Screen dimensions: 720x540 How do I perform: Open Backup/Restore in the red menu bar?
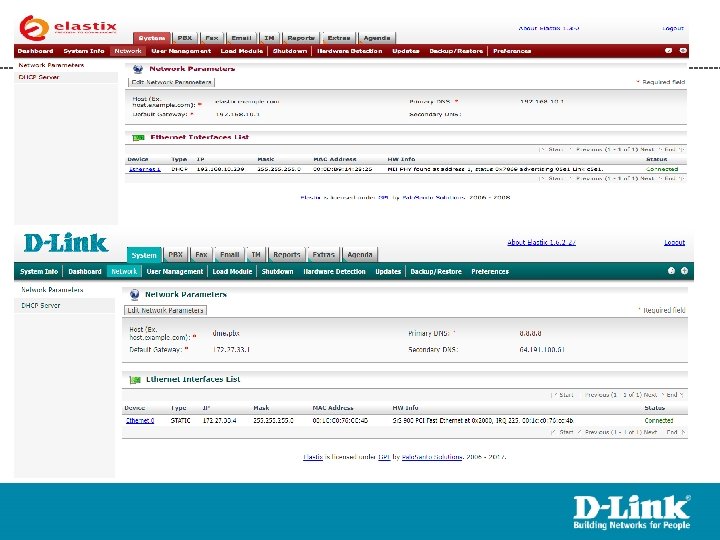pos(456,51)
